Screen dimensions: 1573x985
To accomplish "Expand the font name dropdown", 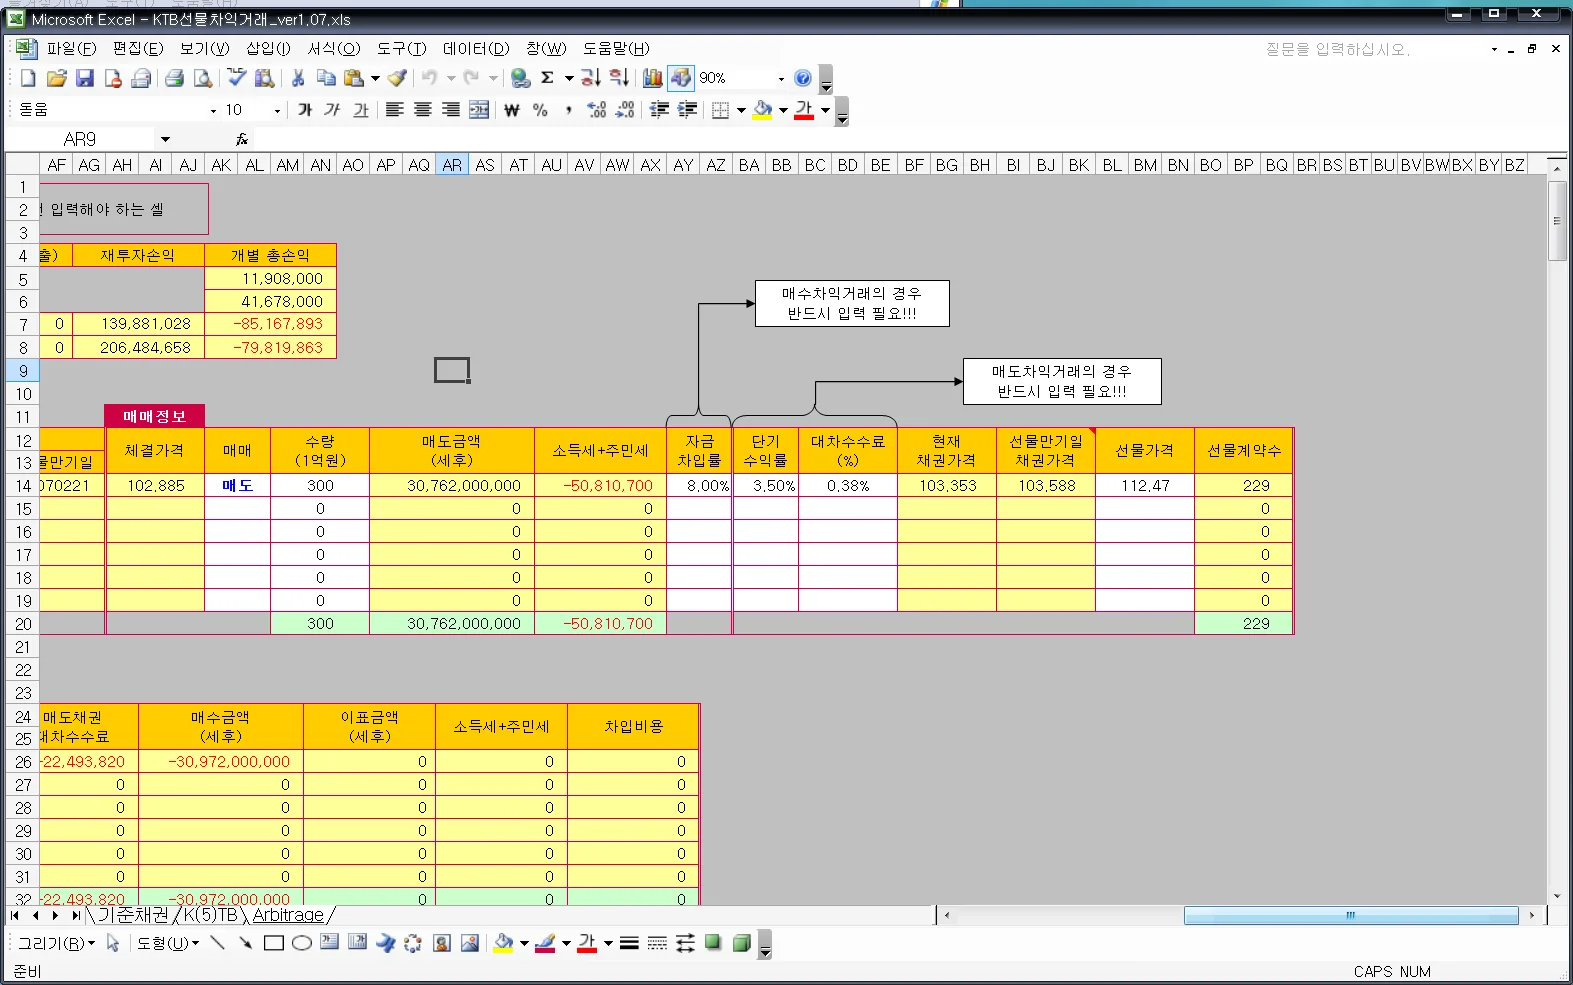I will [x=213, y=111].
